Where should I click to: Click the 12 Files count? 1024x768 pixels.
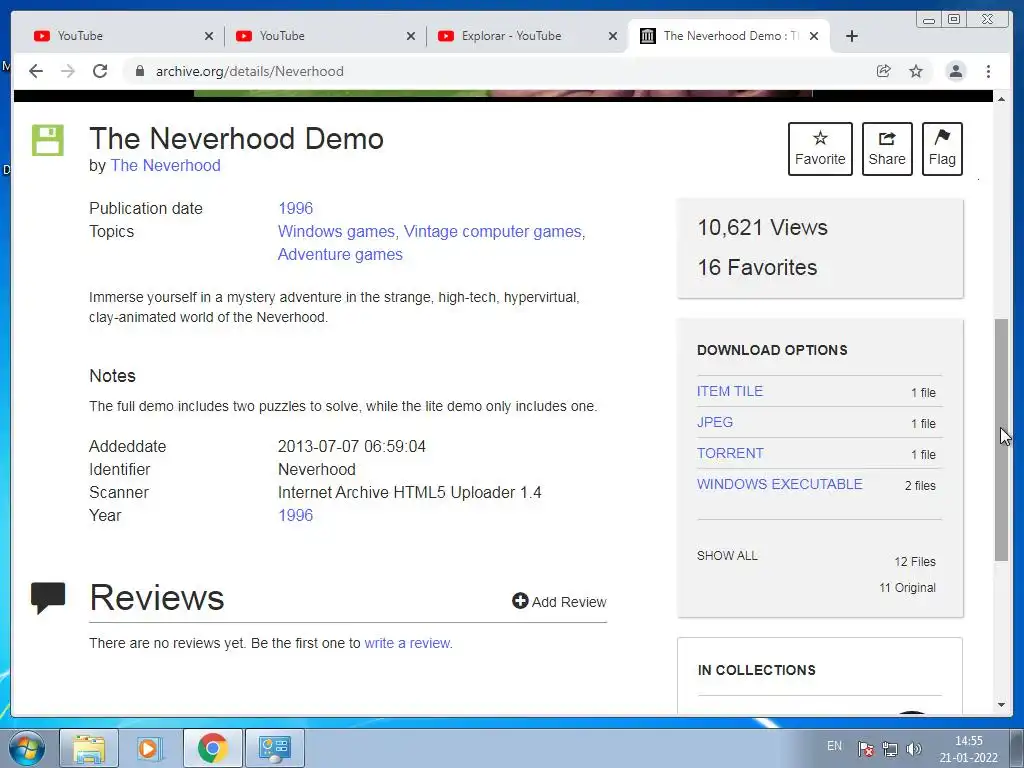pos(915,562)
